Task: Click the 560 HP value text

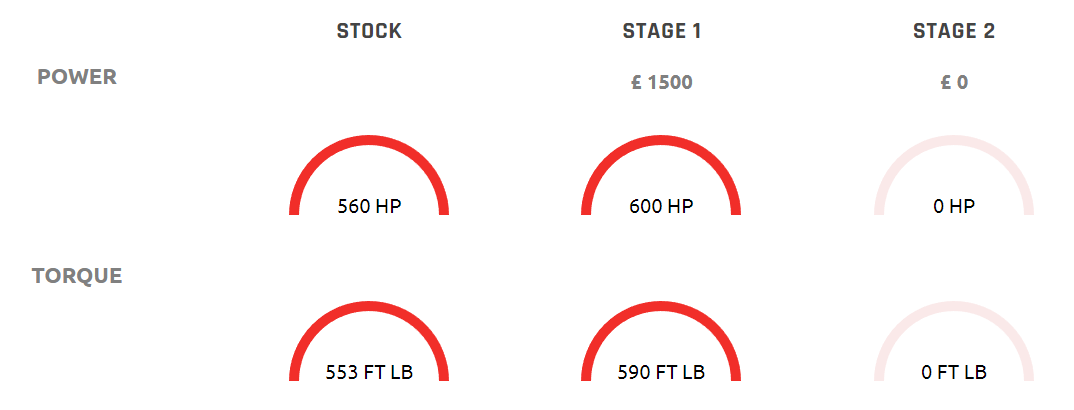Action: (369, 206)
